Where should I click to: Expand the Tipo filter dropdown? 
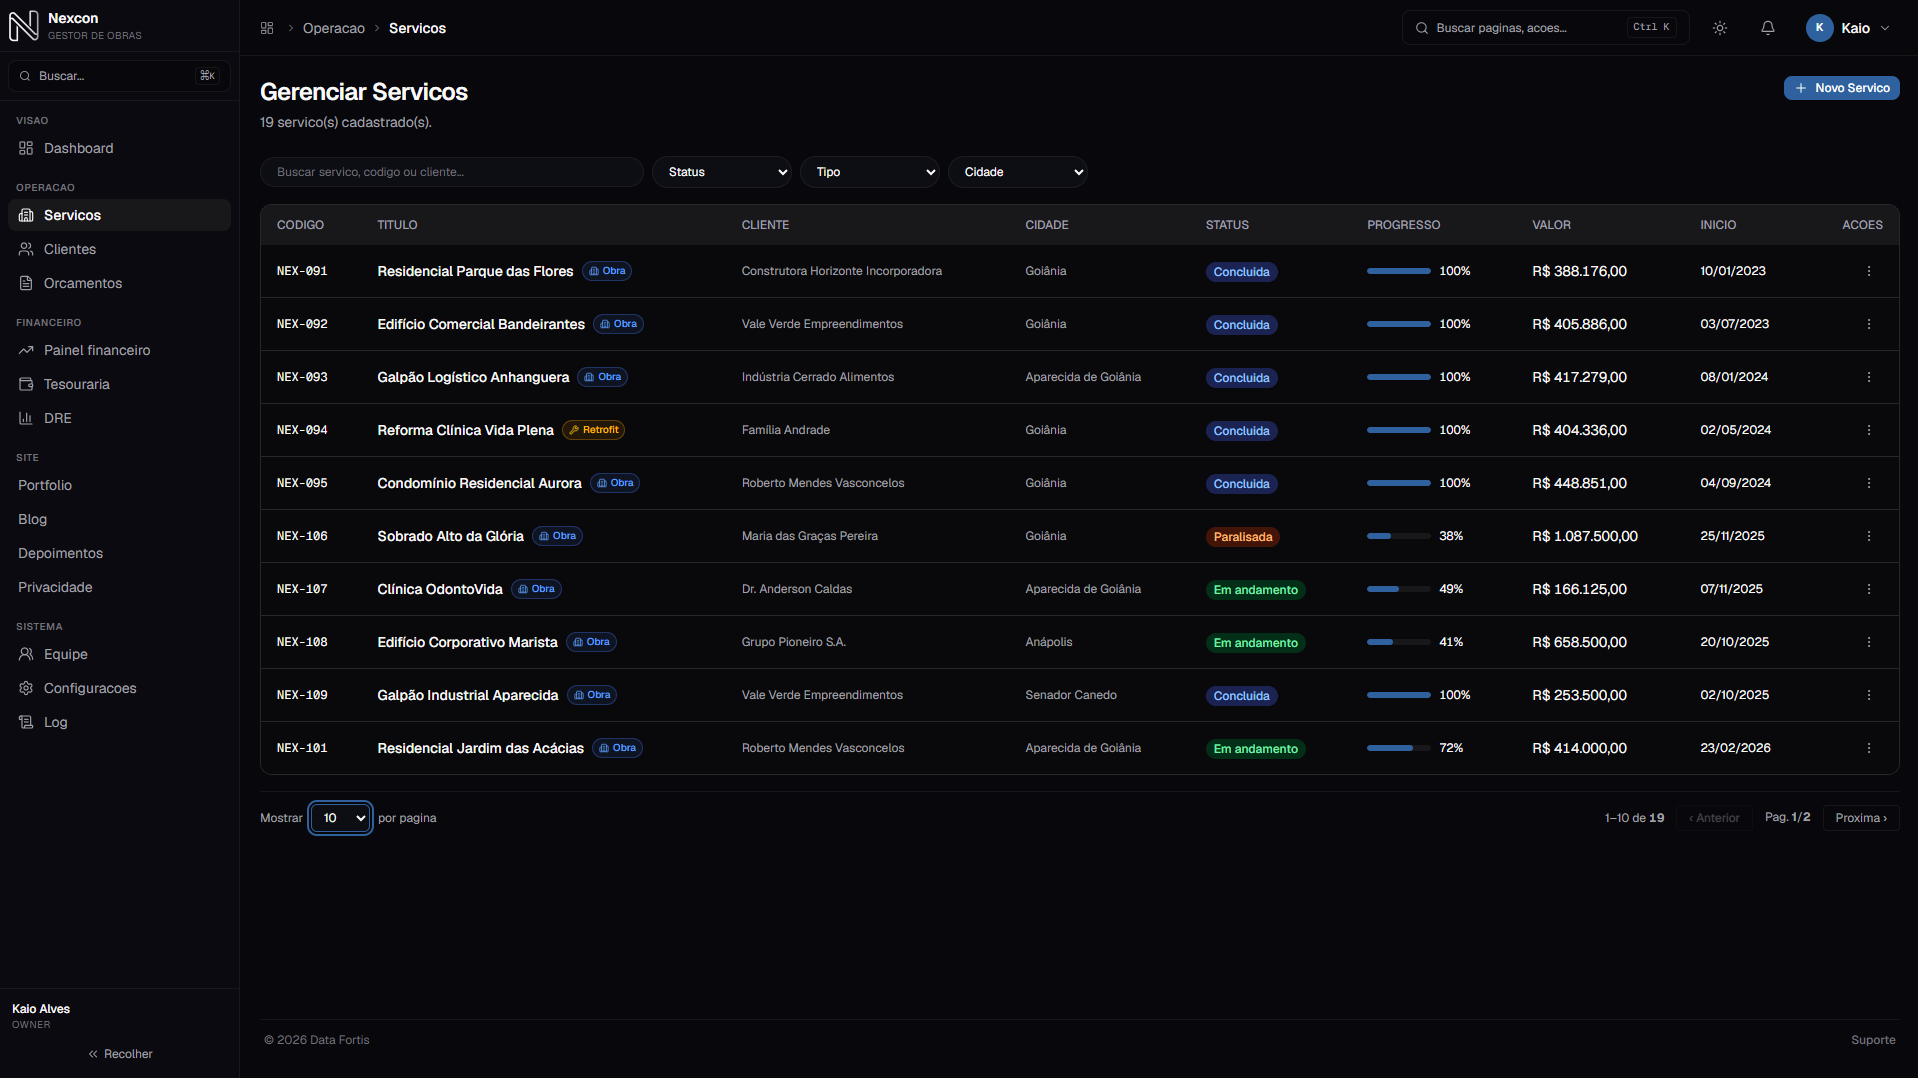[x=870, y=172]
